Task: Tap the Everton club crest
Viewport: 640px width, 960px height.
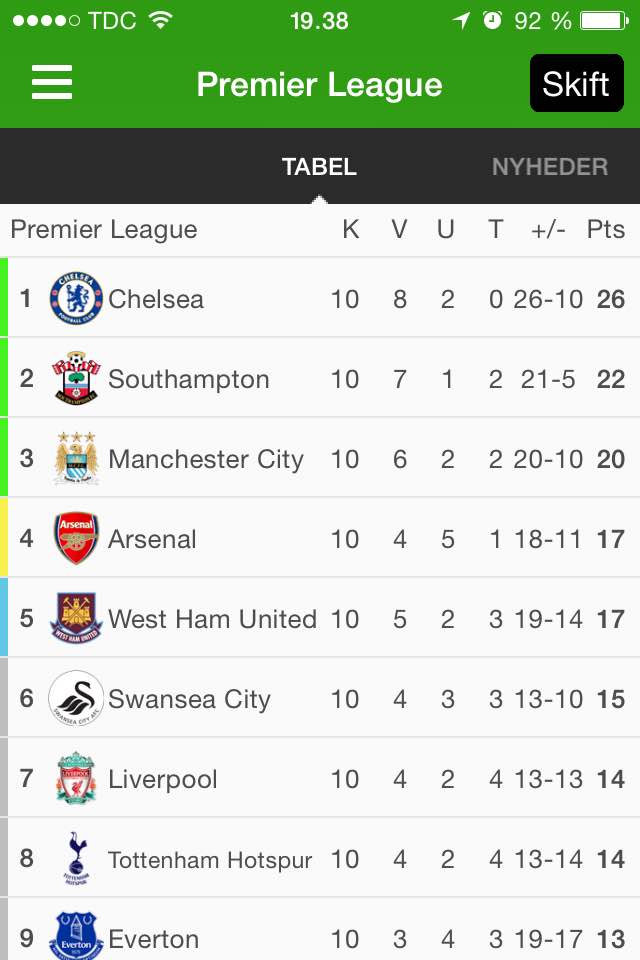Action: tap(76, 937)
